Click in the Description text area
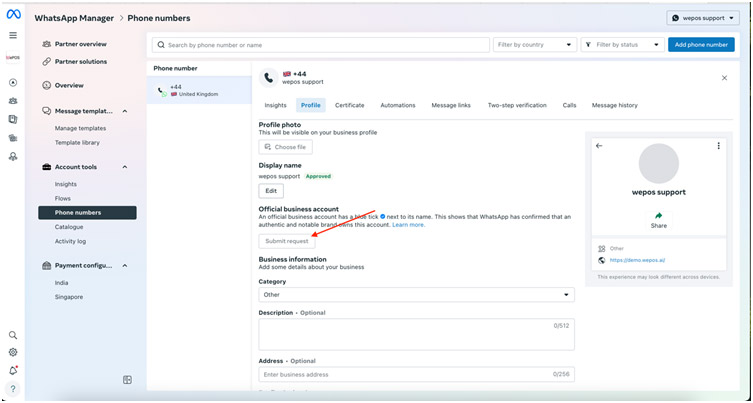 (x=416, y=334)
